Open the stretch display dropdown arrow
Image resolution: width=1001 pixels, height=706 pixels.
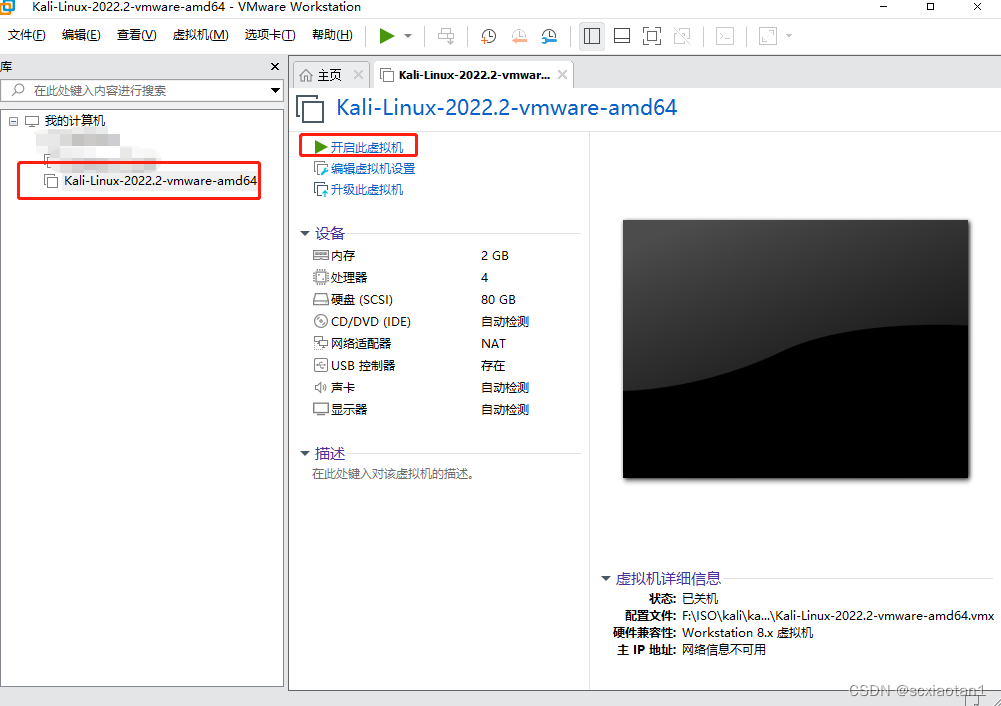click(x=789, y=36)
